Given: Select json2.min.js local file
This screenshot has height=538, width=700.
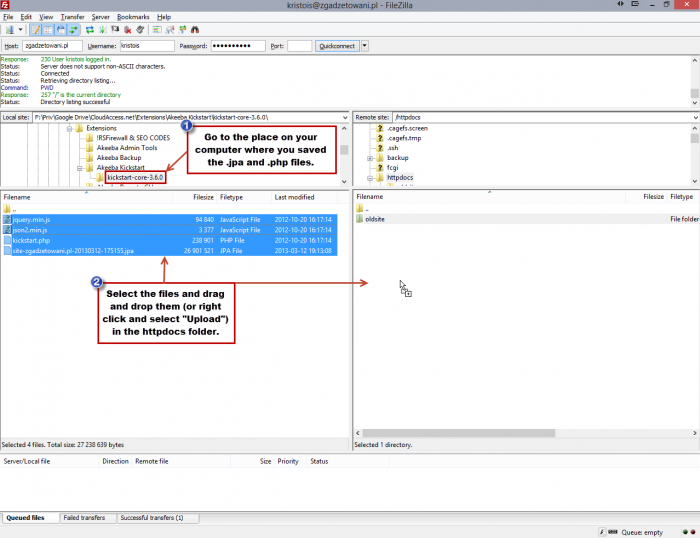Looking at the screenshot, I should (x=170, y=230).
